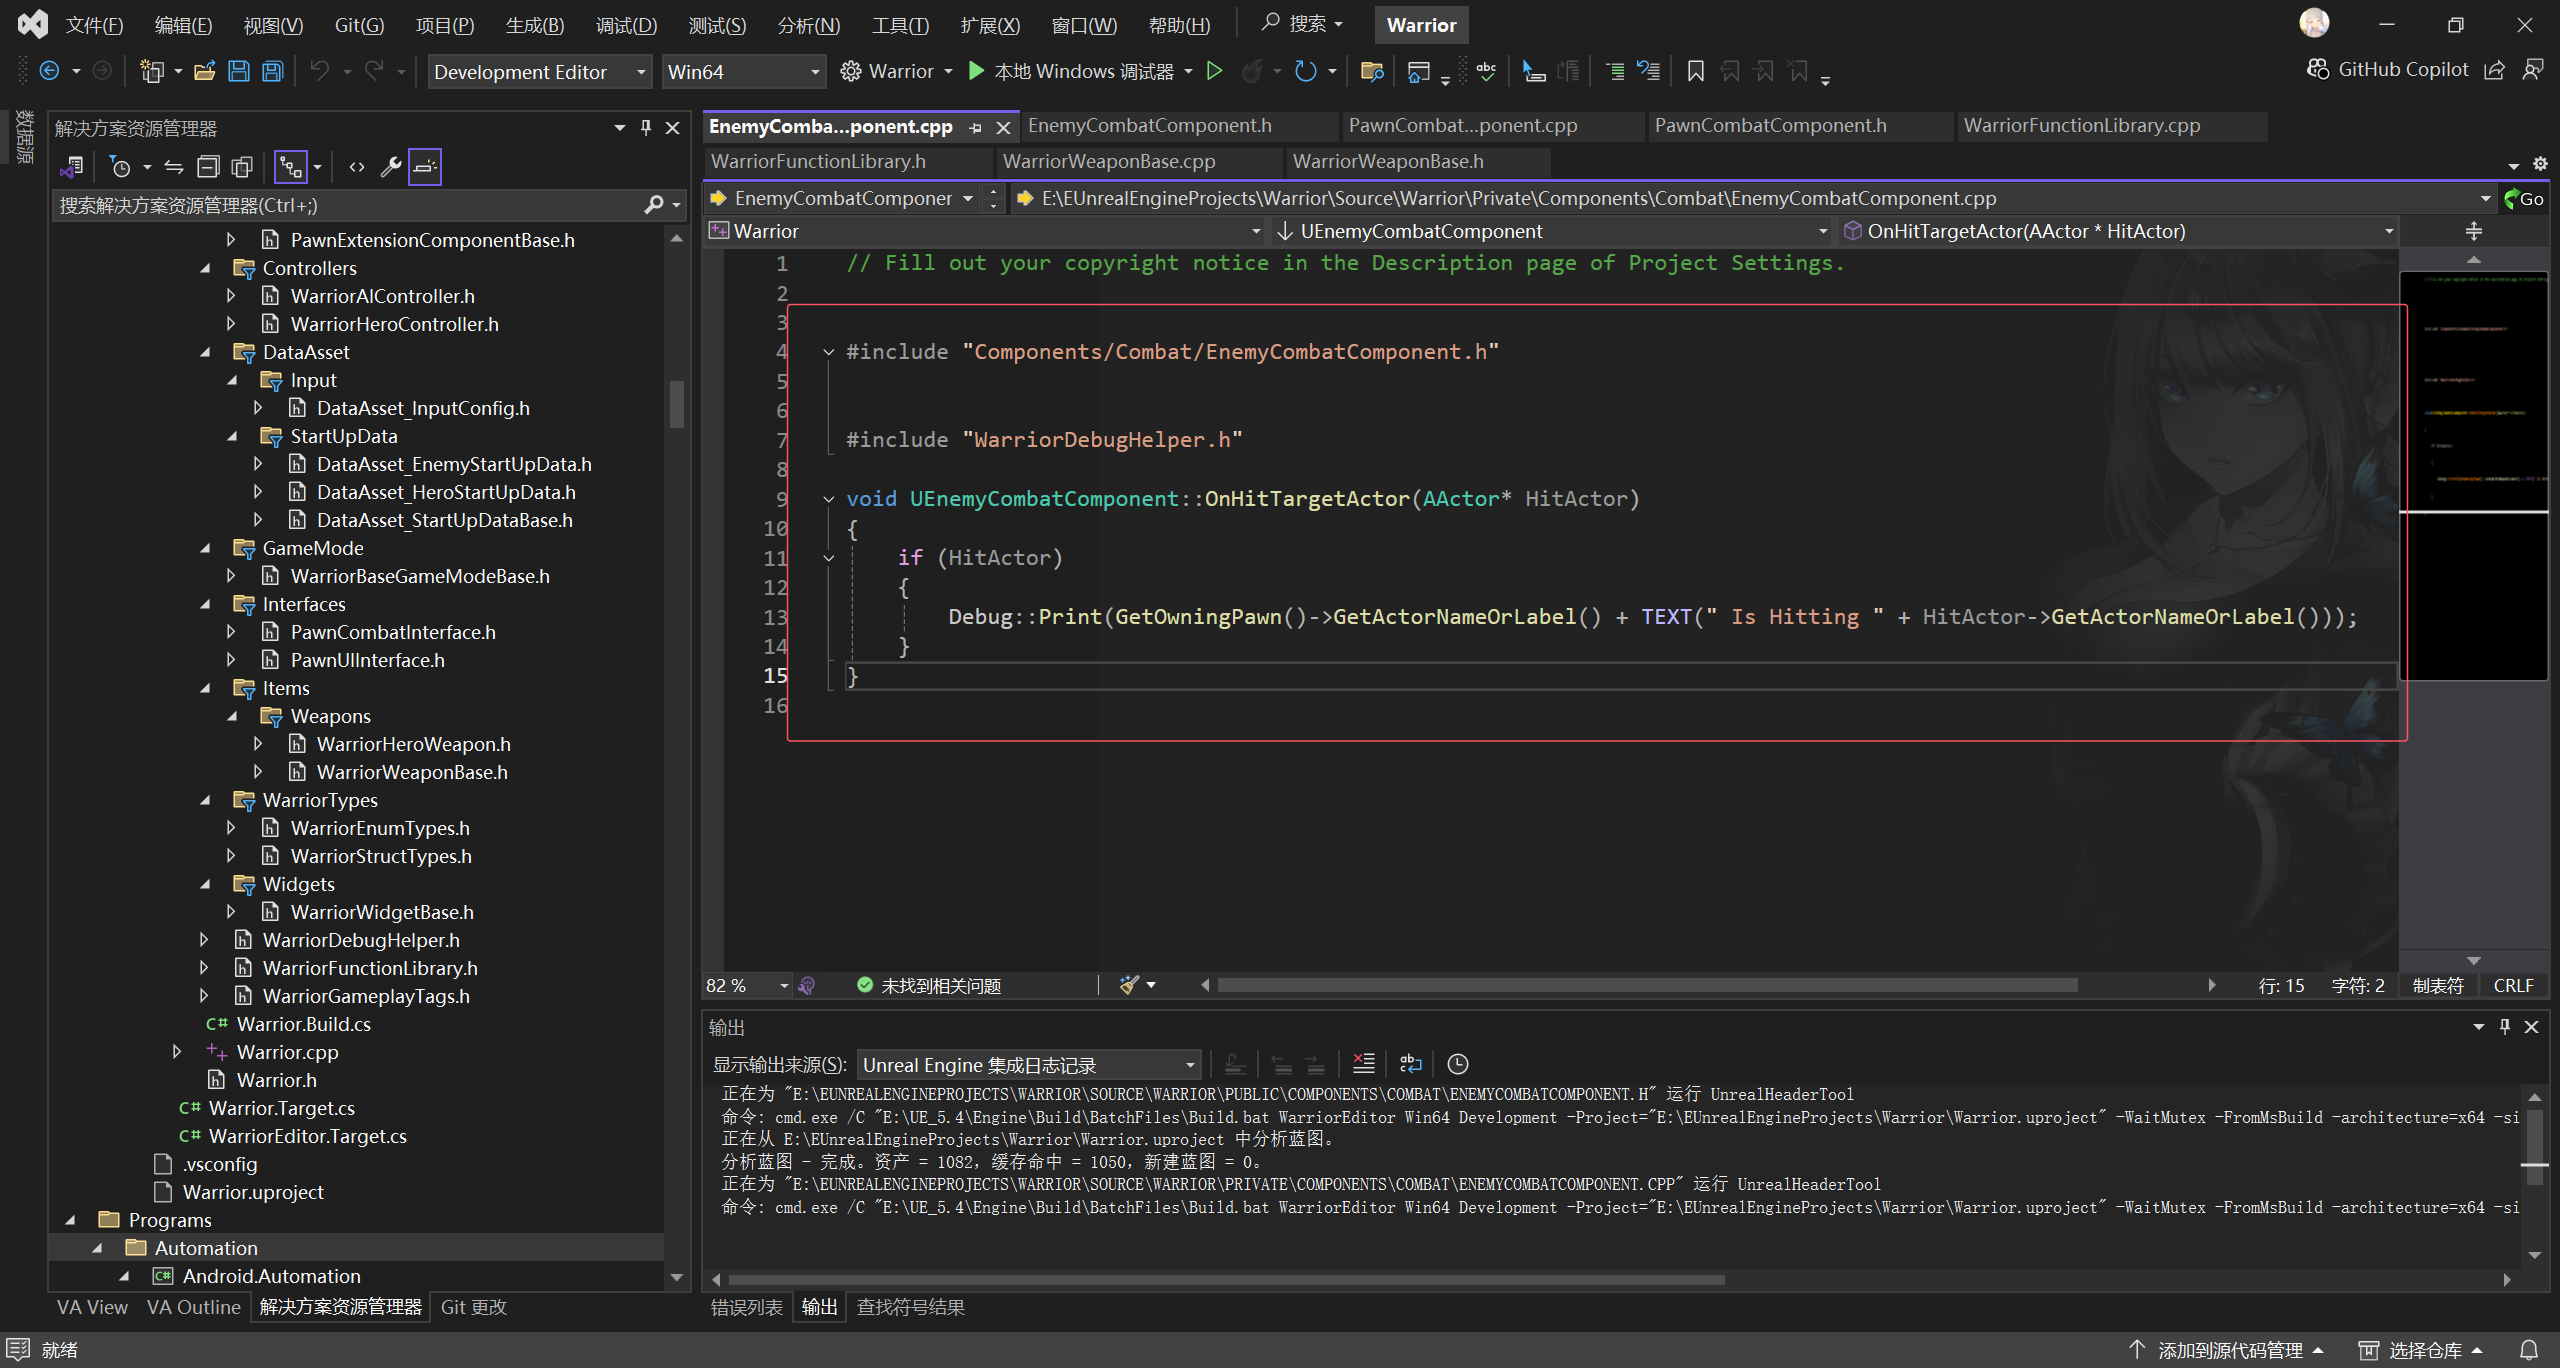Screen dimensions: 2560x1368
Task: Toggle word wrap in the Output window
Action: click(x=1410, y=1064)
